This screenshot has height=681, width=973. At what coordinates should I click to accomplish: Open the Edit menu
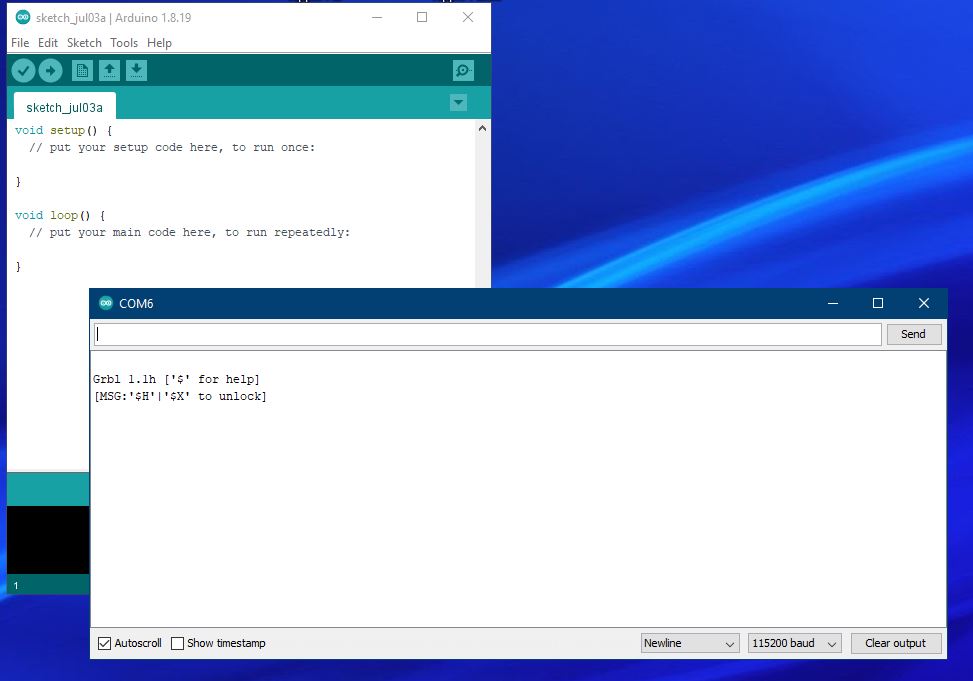click(x=48, y=43)
